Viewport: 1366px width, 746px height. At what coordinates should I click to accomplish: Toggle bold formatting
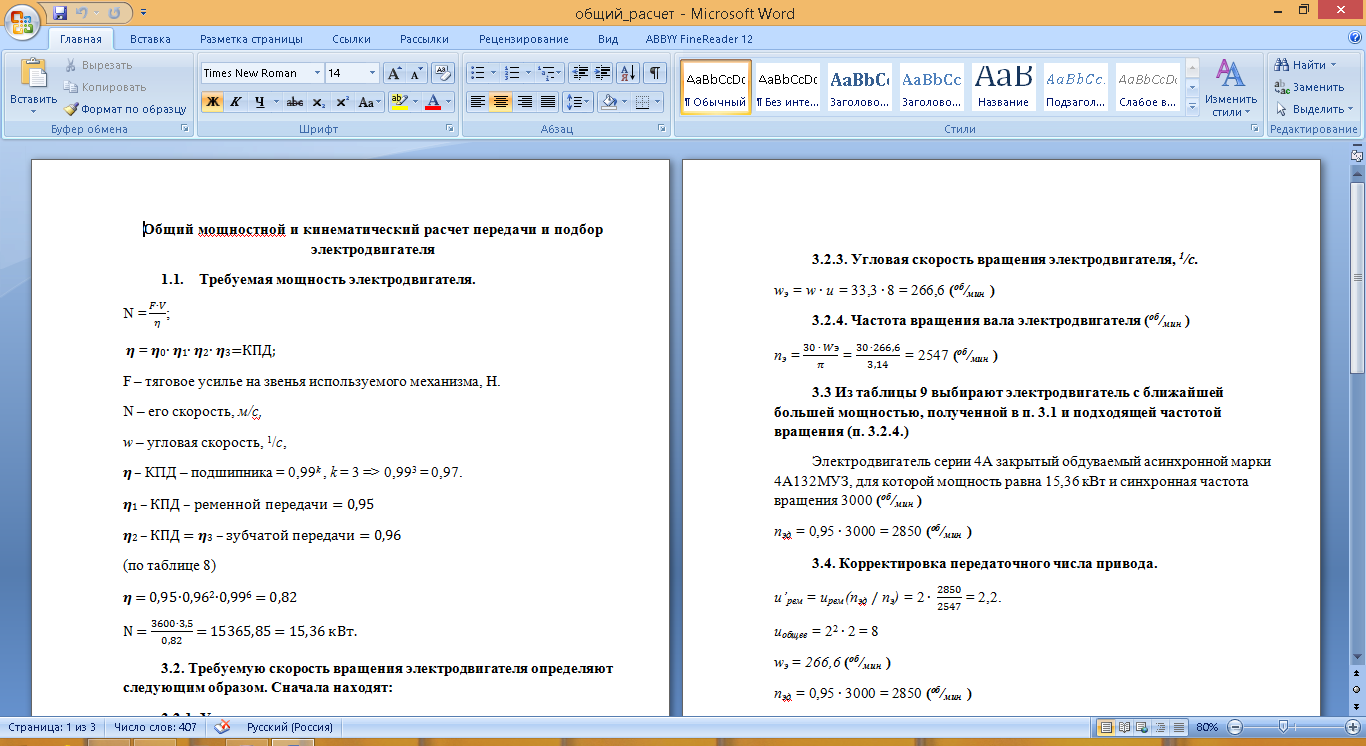tap(212, 102)
